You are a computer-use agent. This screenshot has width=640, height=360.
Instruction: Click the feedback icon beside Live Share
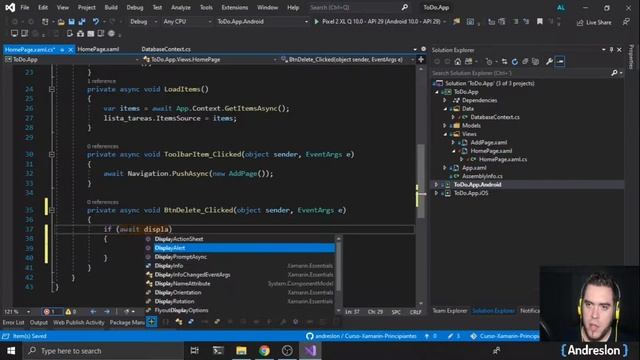pos(626,22)
